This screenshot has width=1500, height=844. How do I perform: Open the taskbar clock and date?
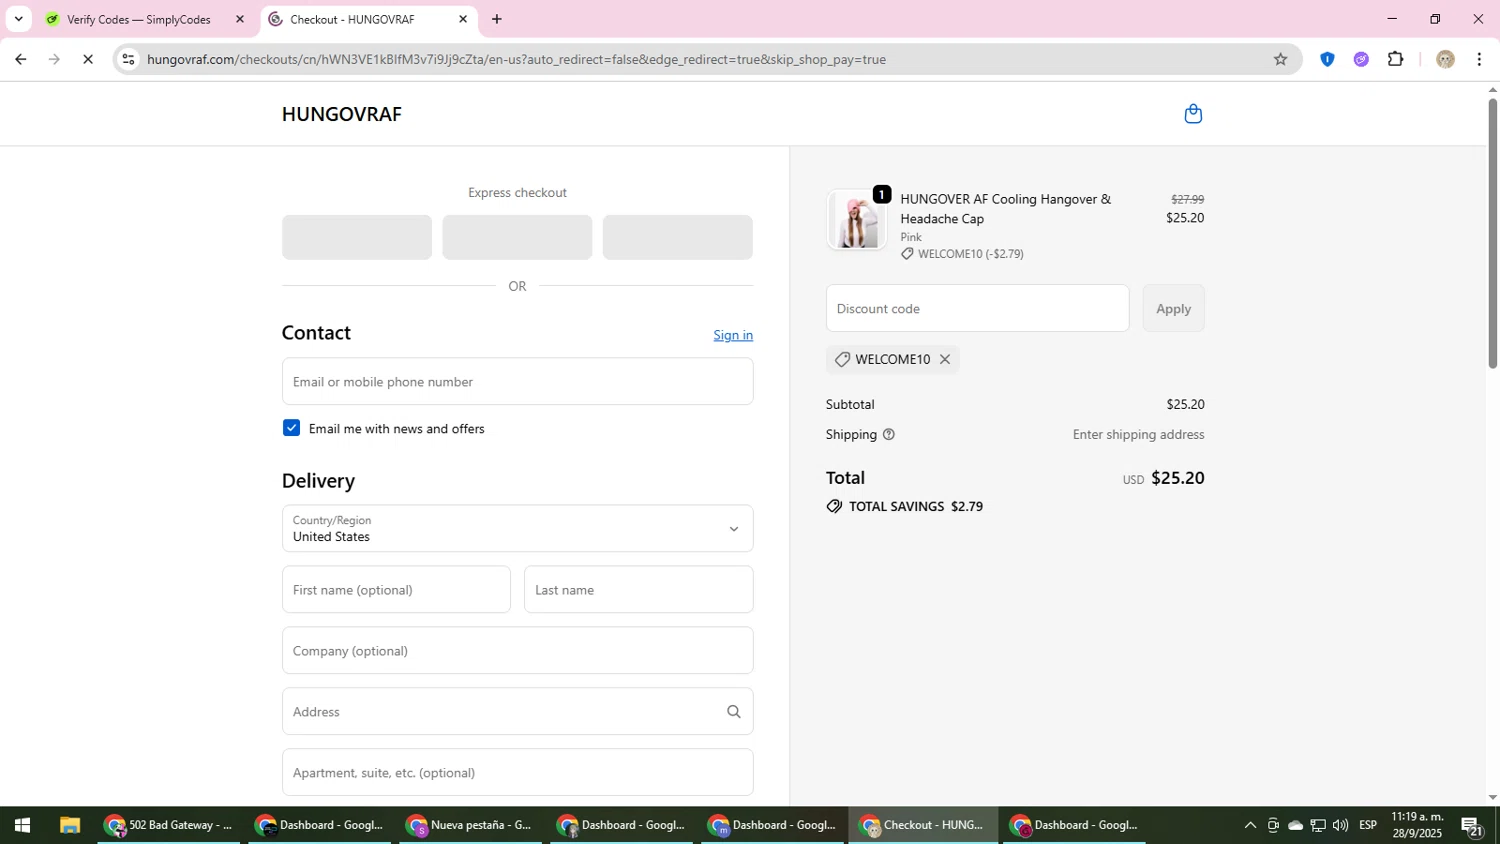(x=1418, y=825)
